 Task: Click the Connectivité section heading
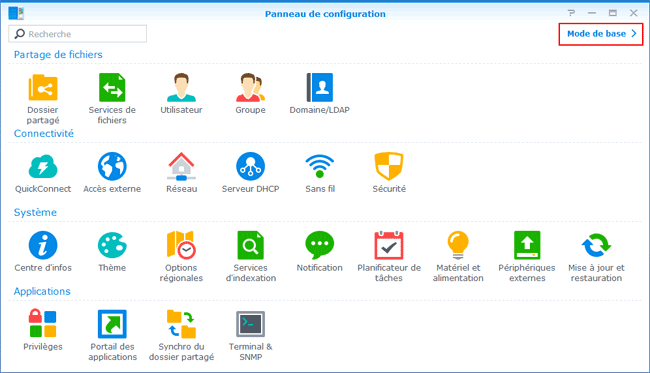(x=44, y=133)
